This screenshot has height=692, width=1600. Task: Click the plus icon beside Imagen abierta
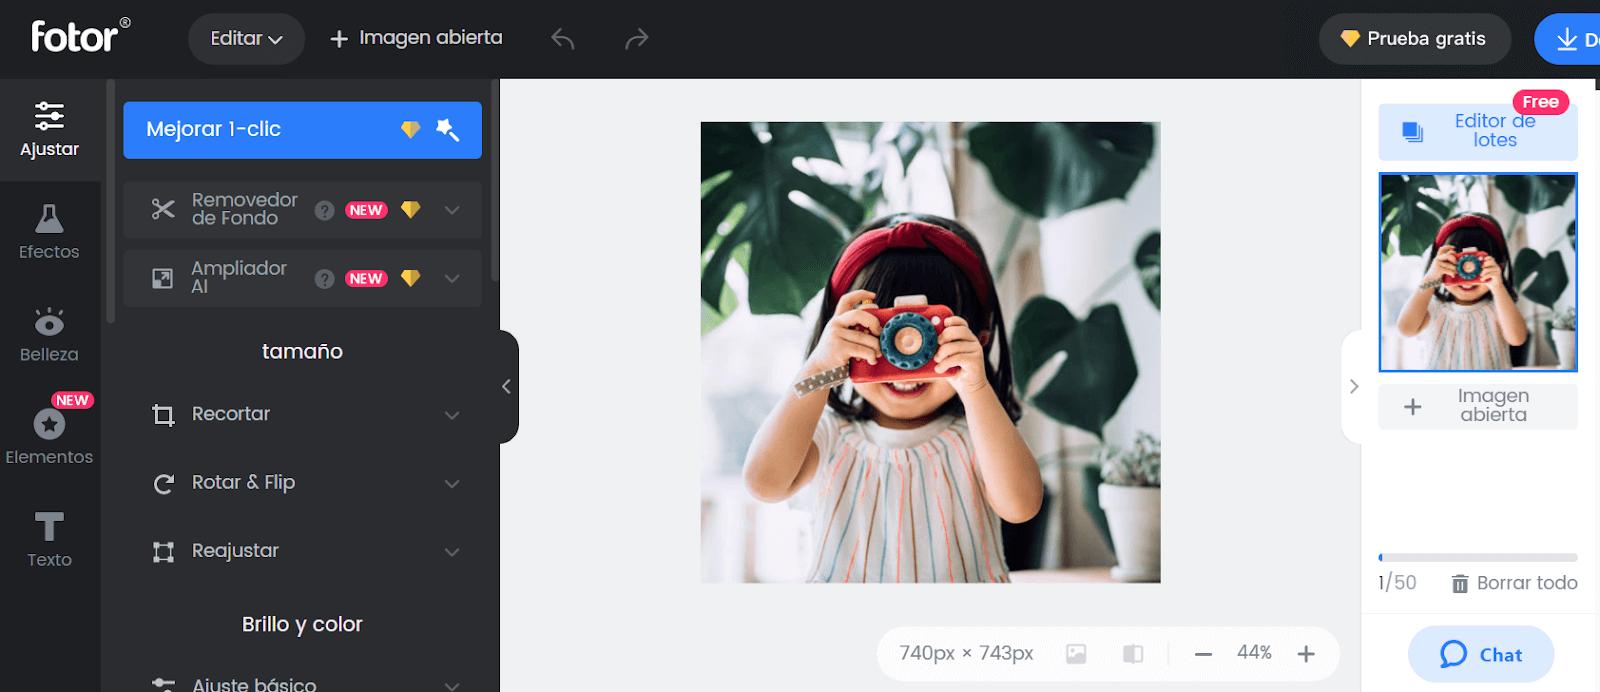coord(1412,407)
